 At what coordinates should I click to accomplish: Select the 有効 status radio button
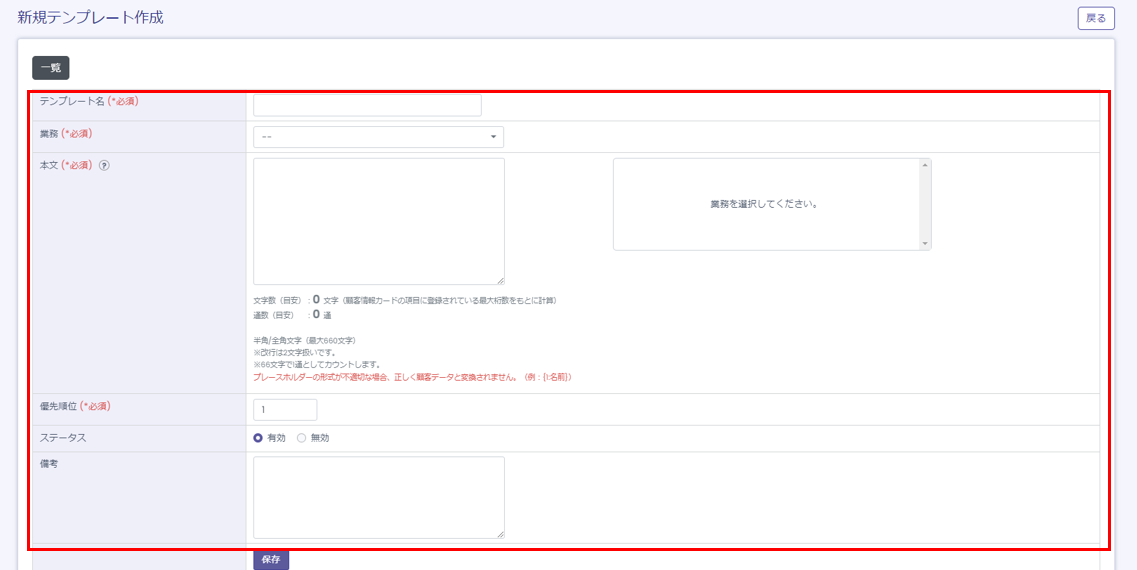tap(259, 438)
